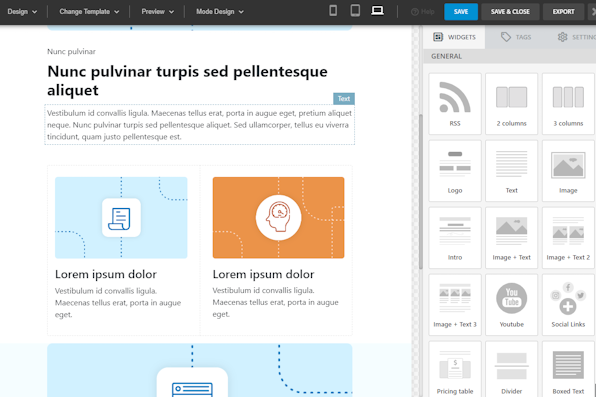Select Lorem ipsum dolor heading under orange image
Image resolution: width=596 pixels, height=397 pixels.
click(263, 274)
